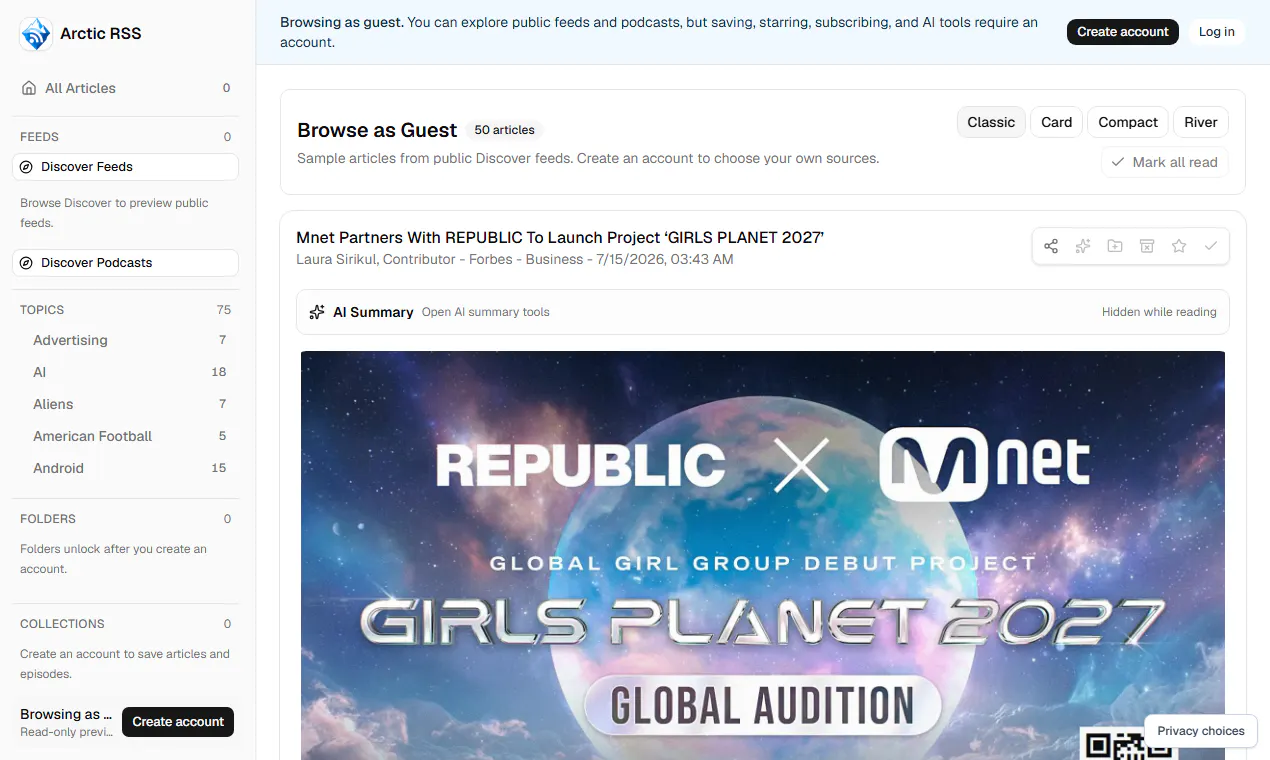
Task: Share the GIRLS PLANET article
Action: (1051, 246)
